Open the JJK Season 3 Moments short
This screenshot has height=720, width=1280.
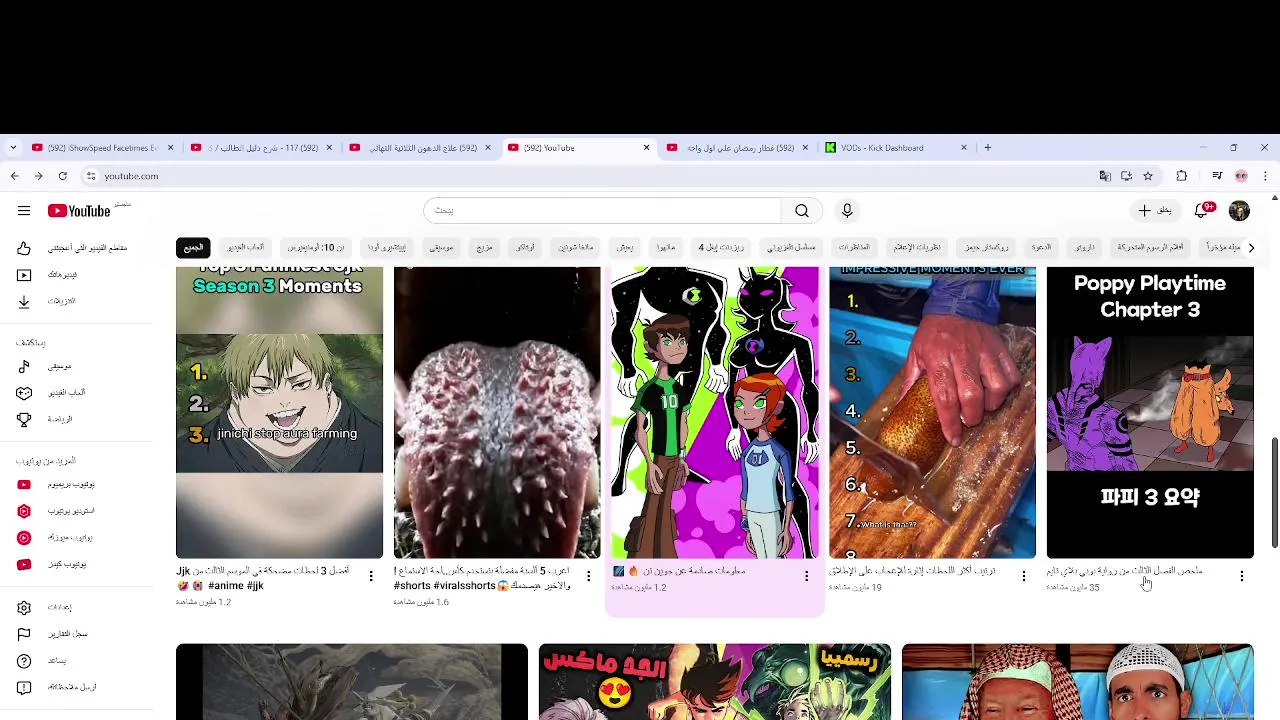(x=279, y=412)
